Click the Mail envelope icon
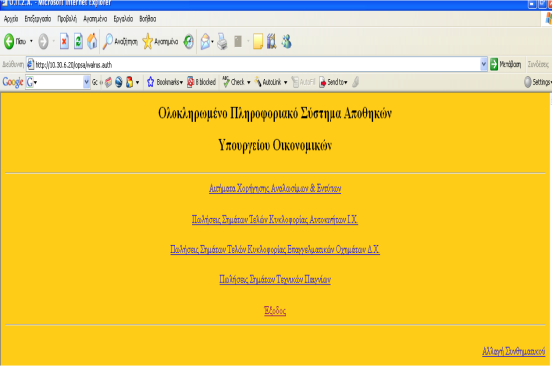The image size is (553, 367). 205,42
